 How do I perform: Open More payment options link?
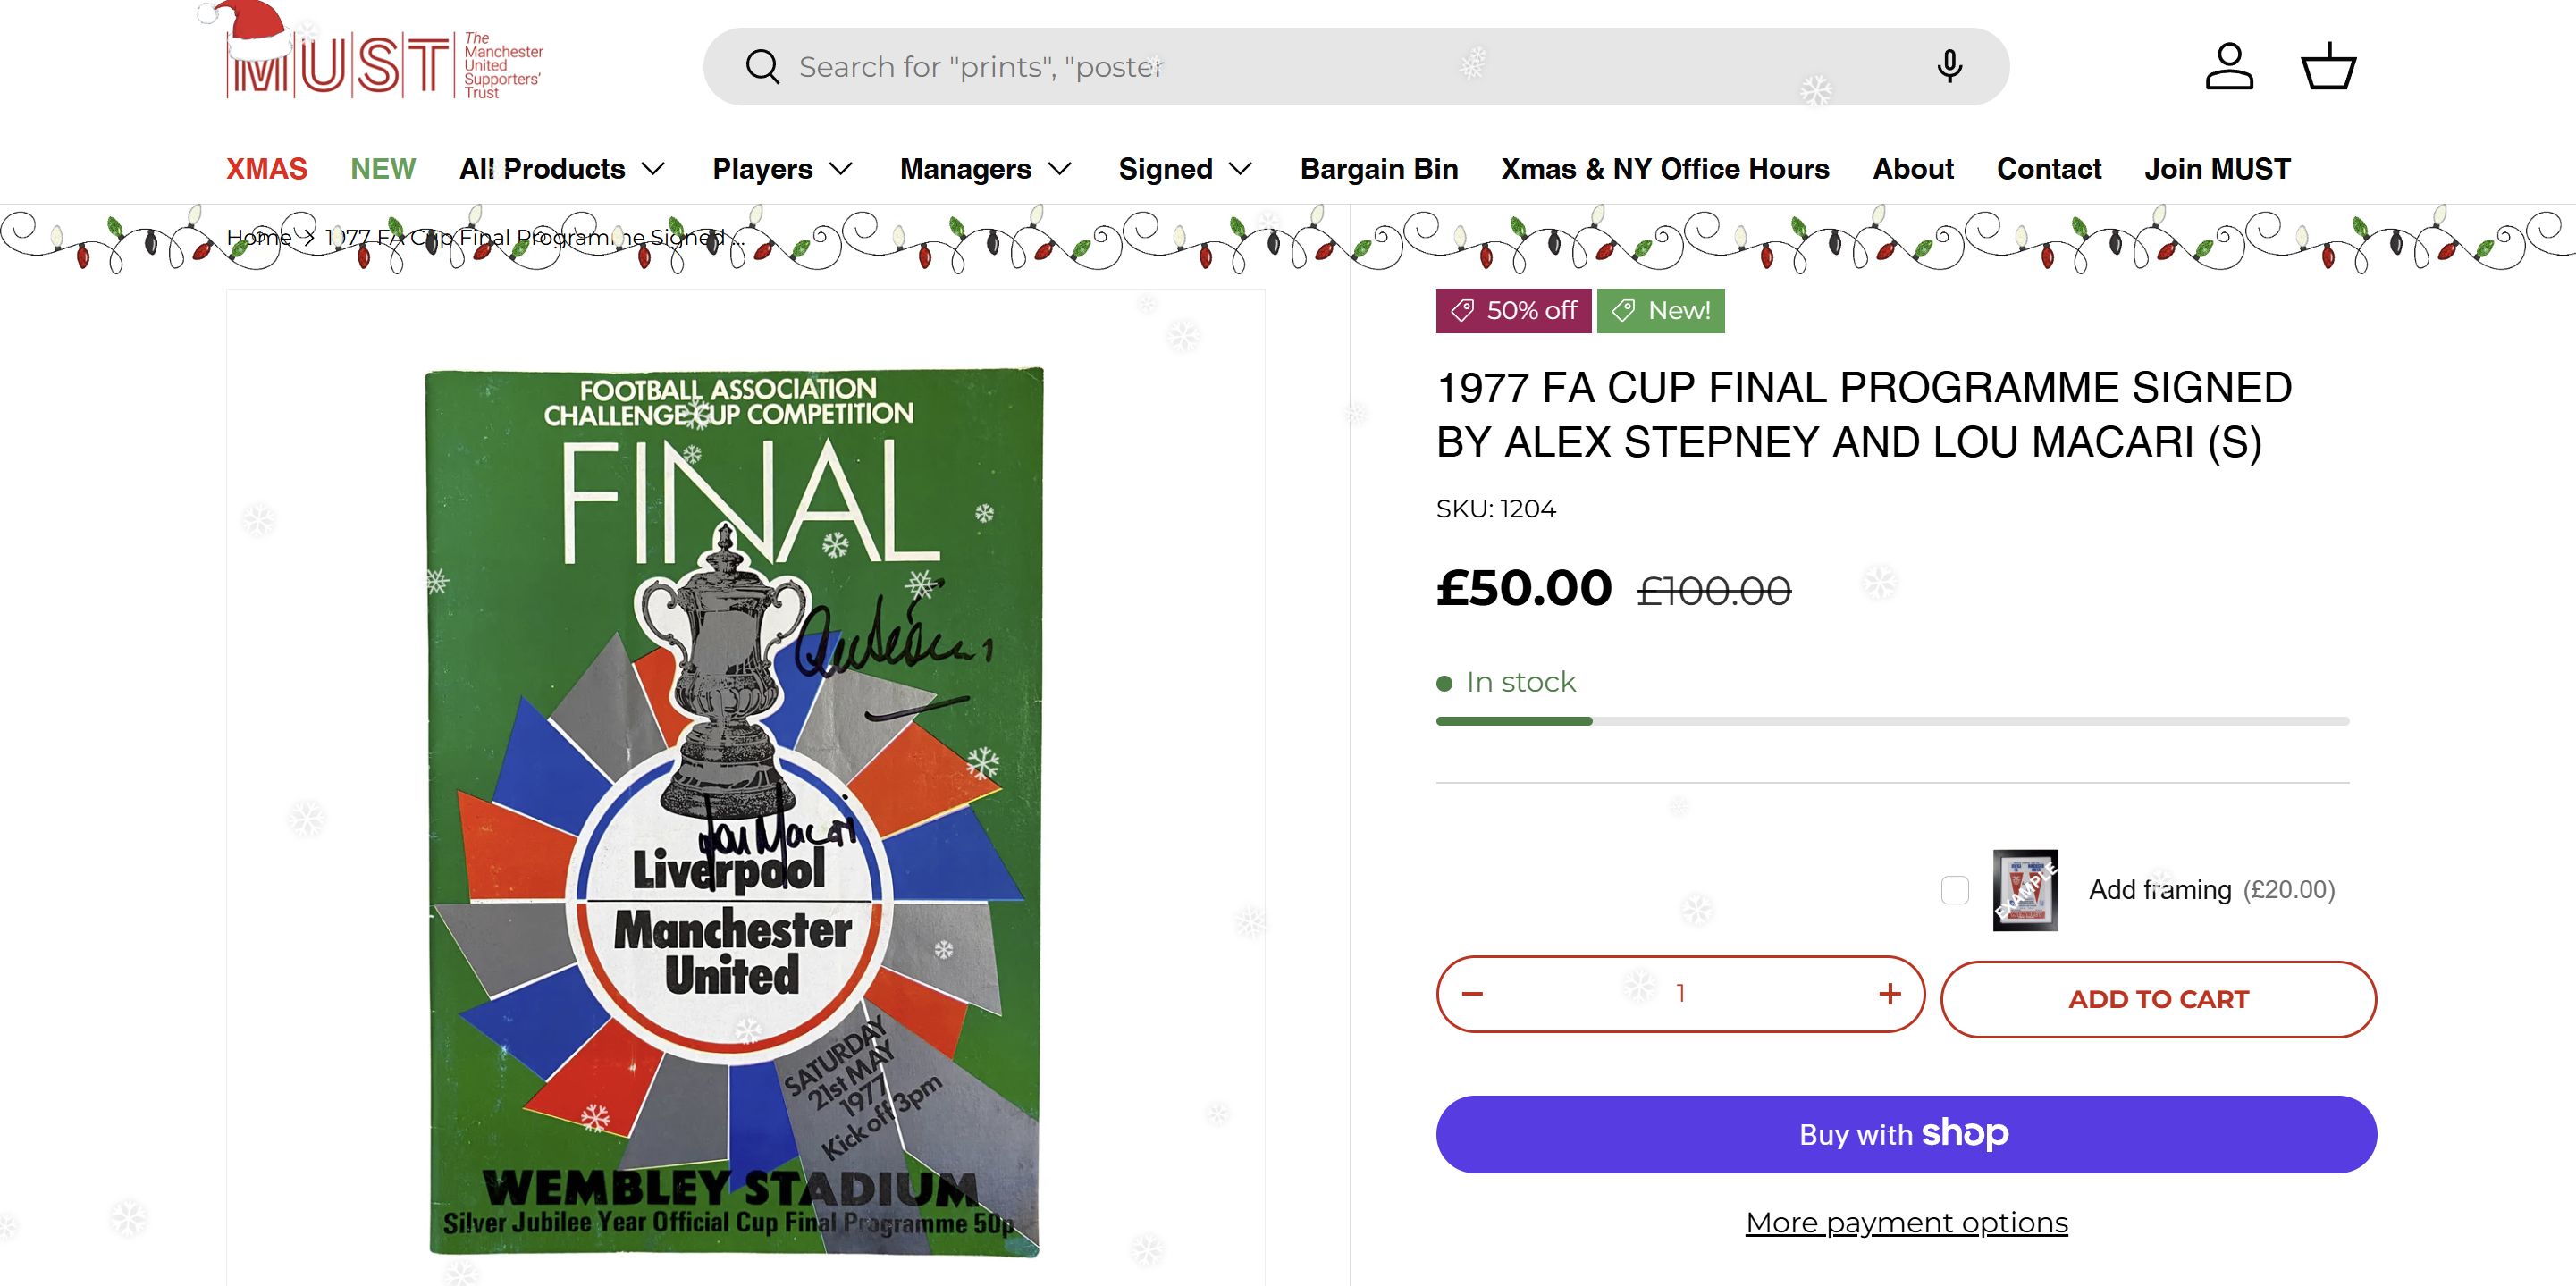(x=1906, y=1222)
